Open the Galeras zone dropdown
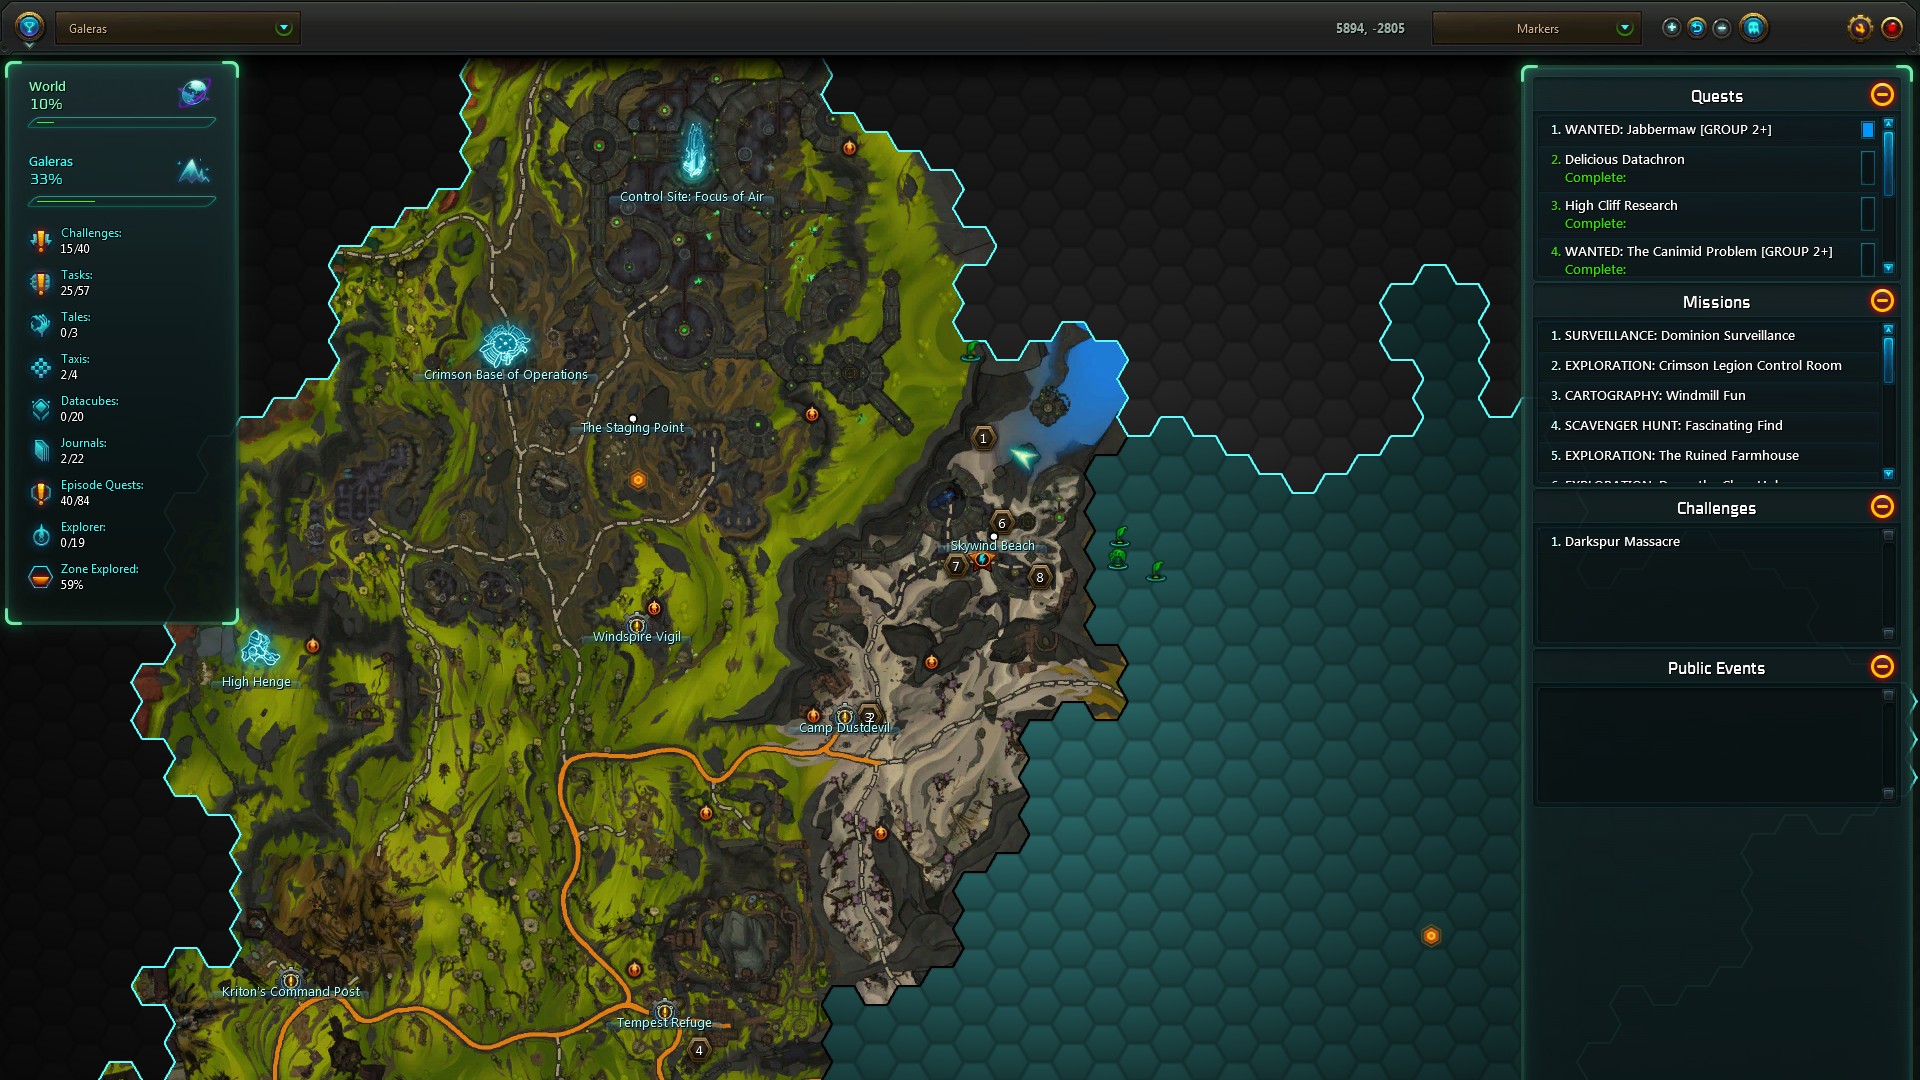The width and height of the screenshot is (1920, 1080). click(283, 28)
